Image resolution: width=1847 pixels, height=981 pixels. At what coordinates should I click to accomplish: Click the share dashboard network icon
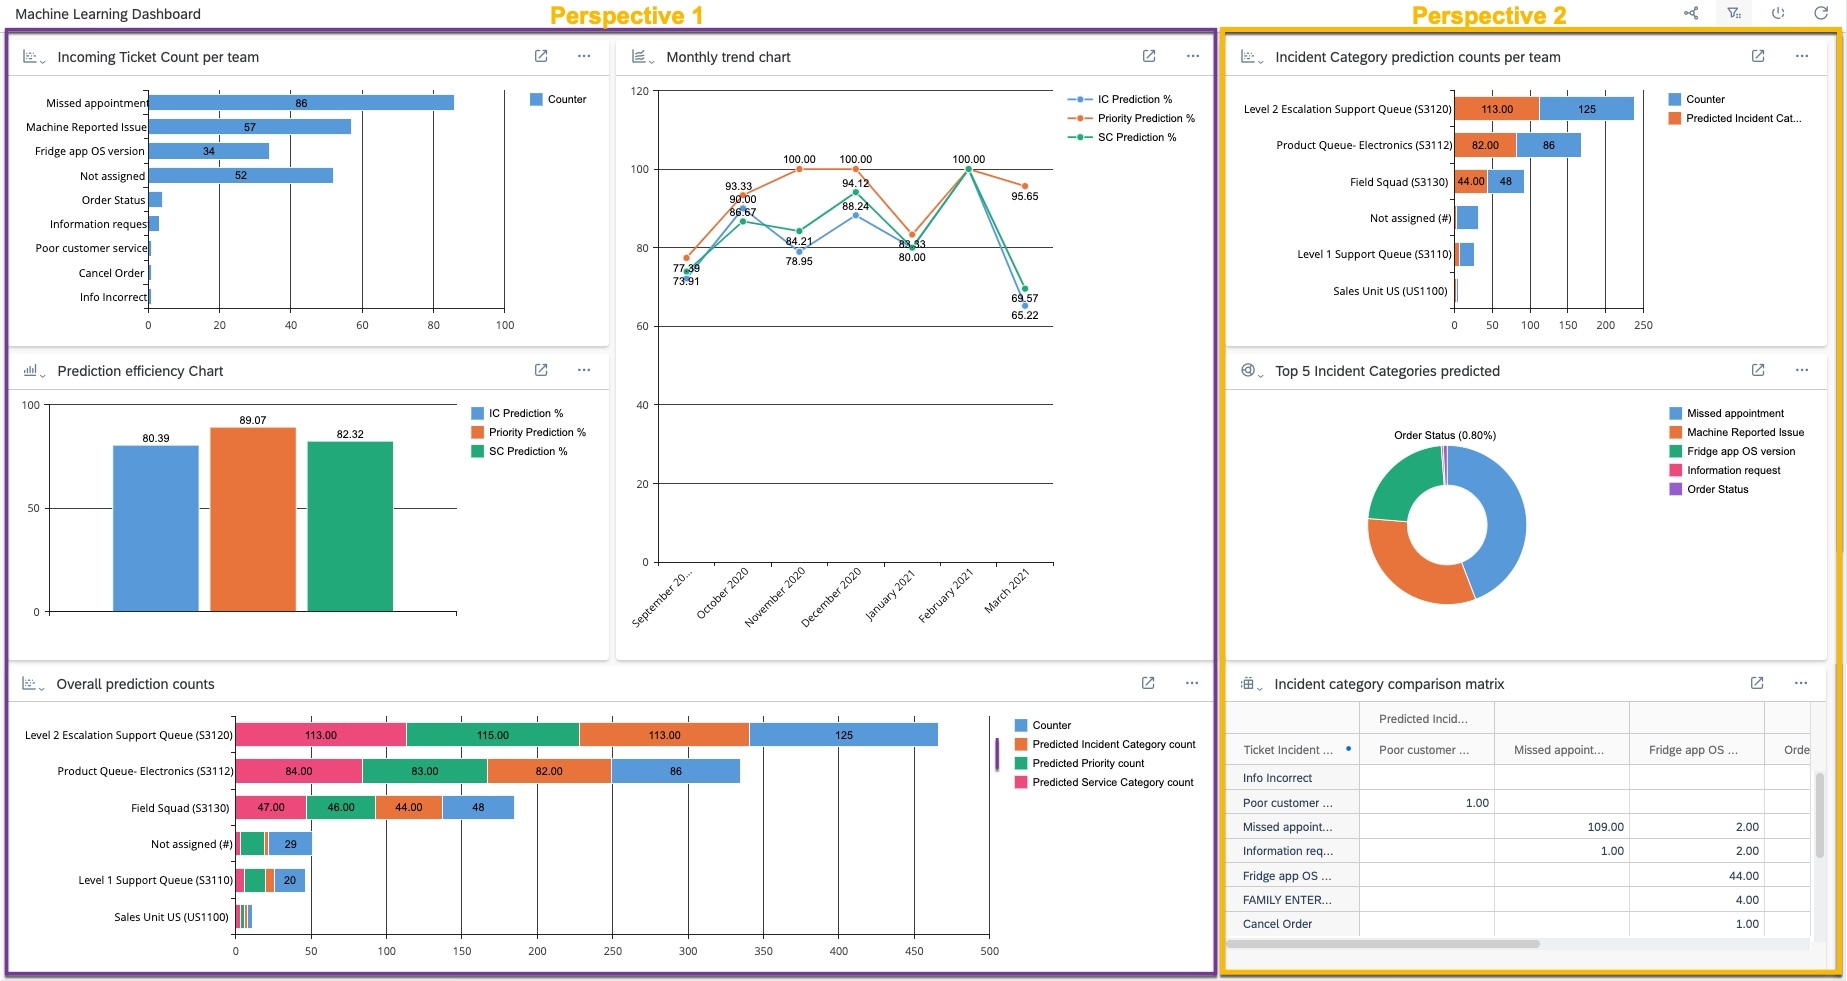(x=1691, y=13)
